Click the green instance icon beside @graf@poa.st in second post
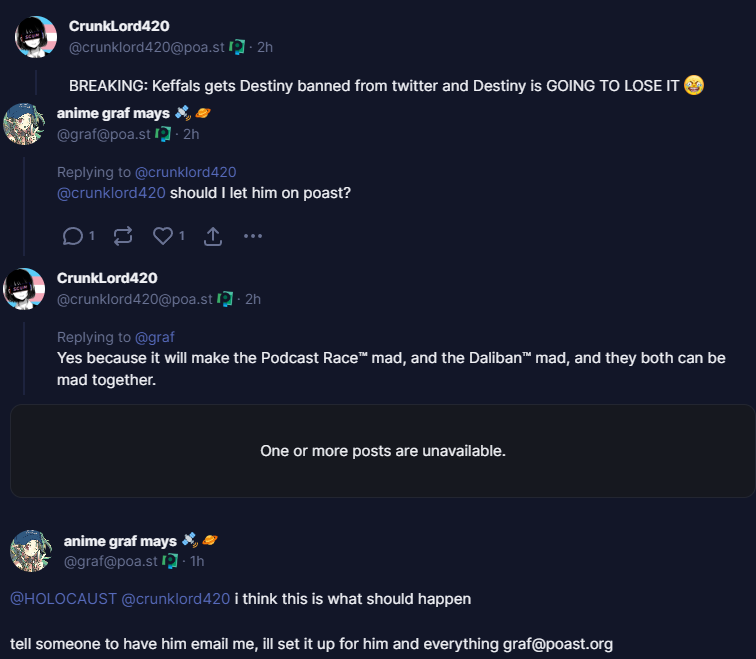Screen dimensions: 756x659 click(163, 134)
